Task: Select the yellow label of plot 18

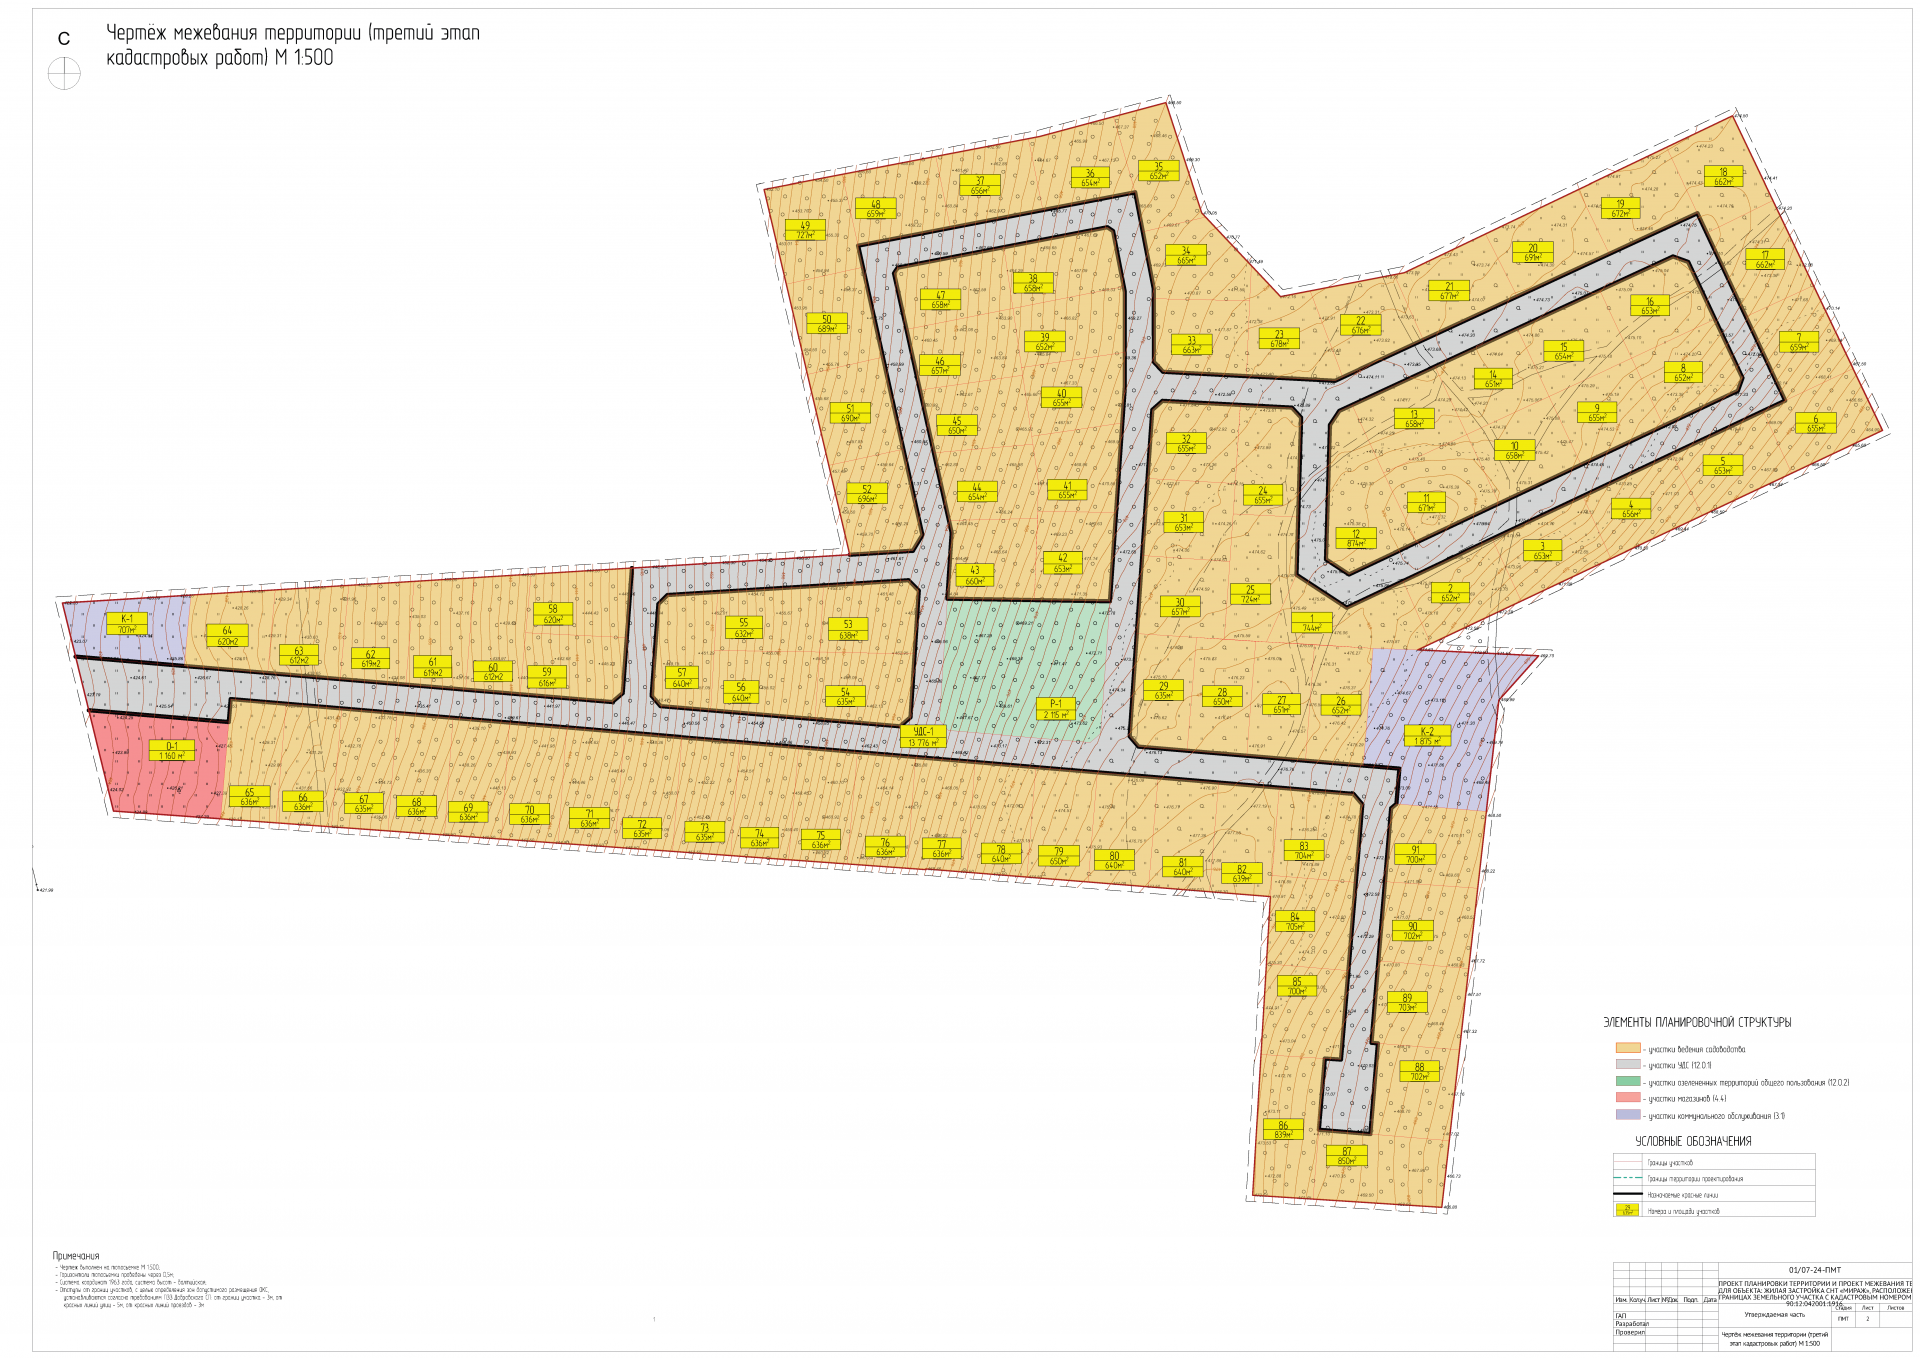Action: pyautogui.click(x=1723, y=177)
